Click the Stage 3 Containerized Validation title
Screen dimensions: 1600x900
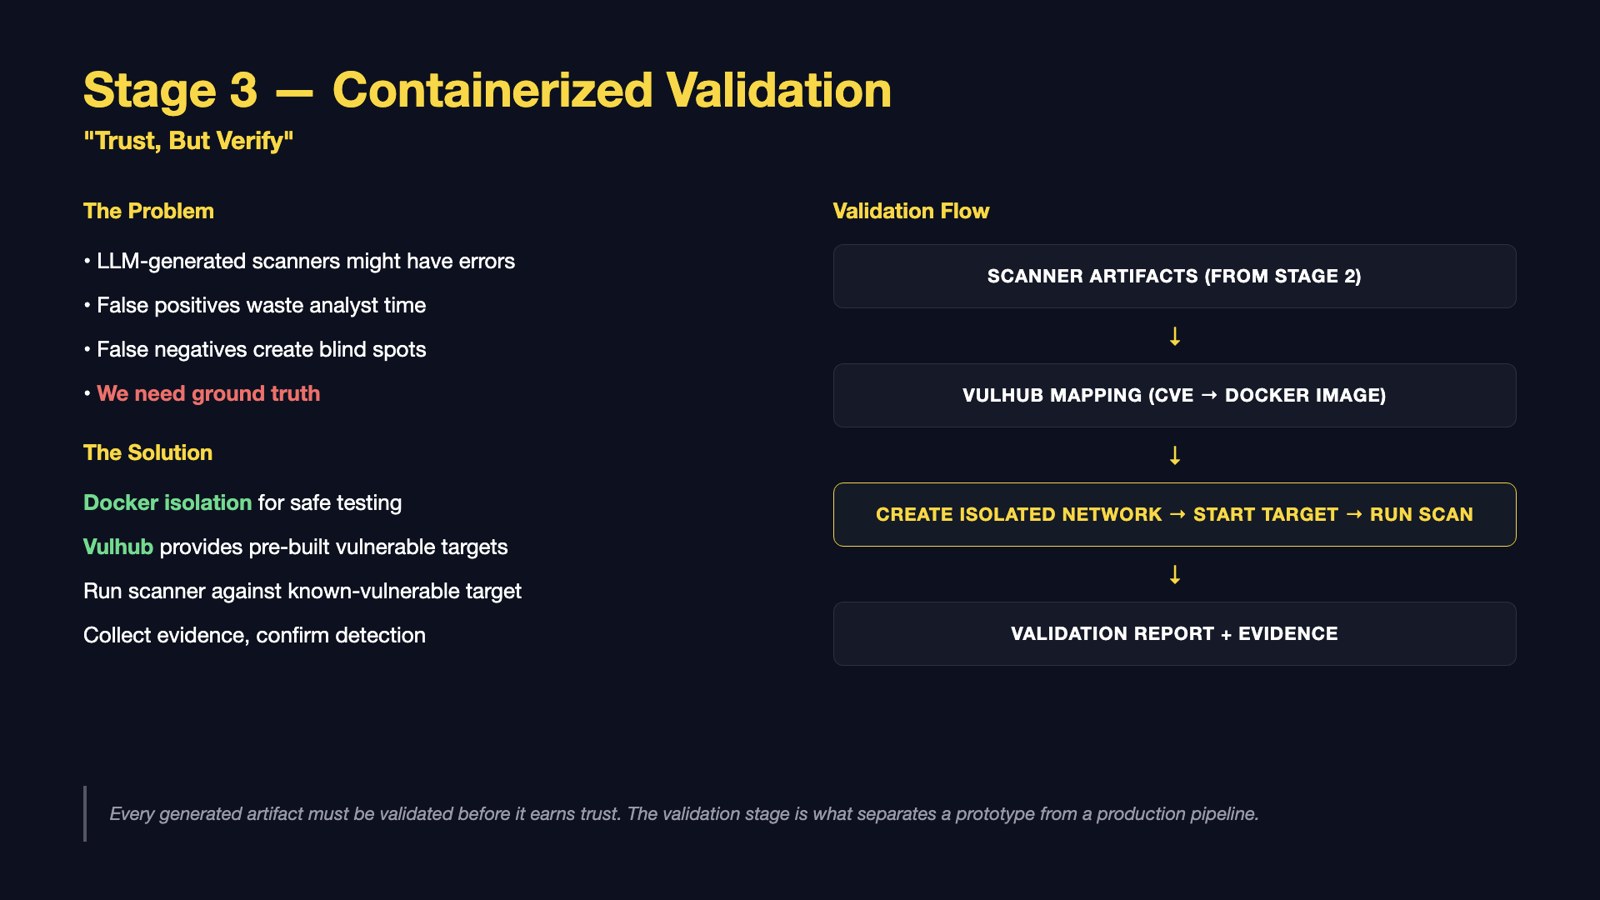[487, 90]
